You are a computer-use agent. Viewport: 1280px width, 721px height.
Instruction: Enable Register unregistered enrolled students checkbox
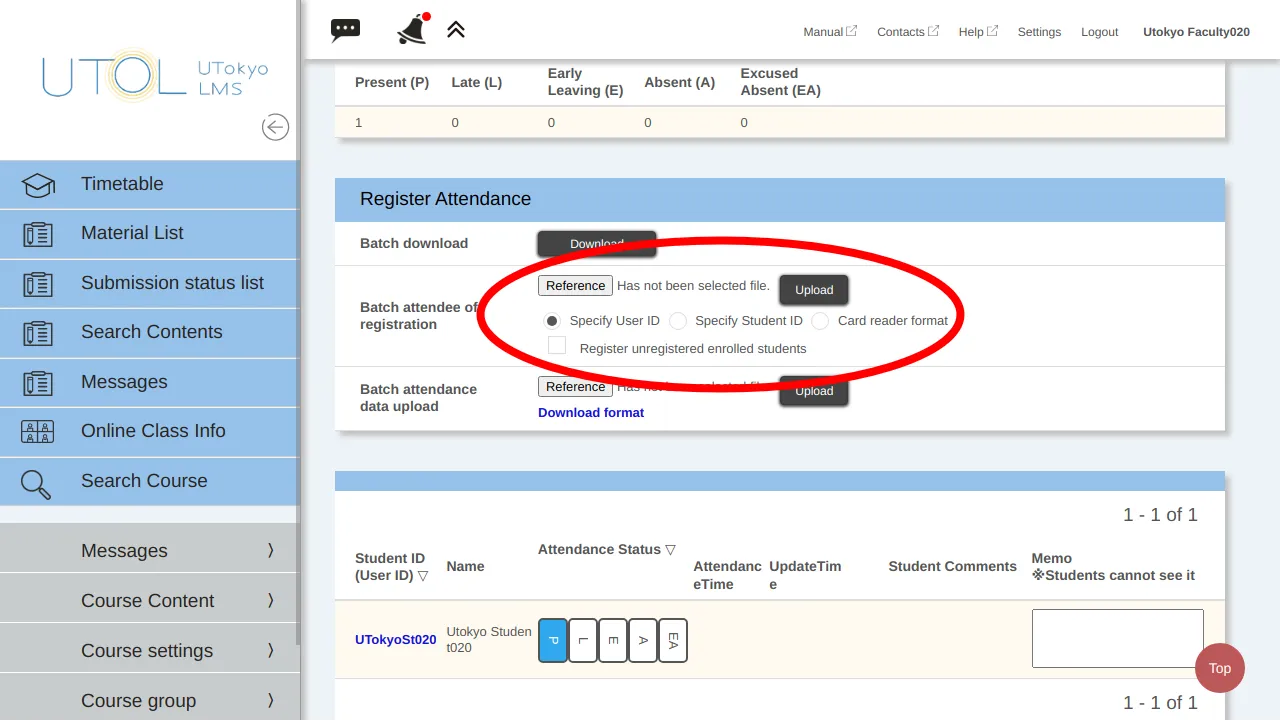(x=557, y=346)
